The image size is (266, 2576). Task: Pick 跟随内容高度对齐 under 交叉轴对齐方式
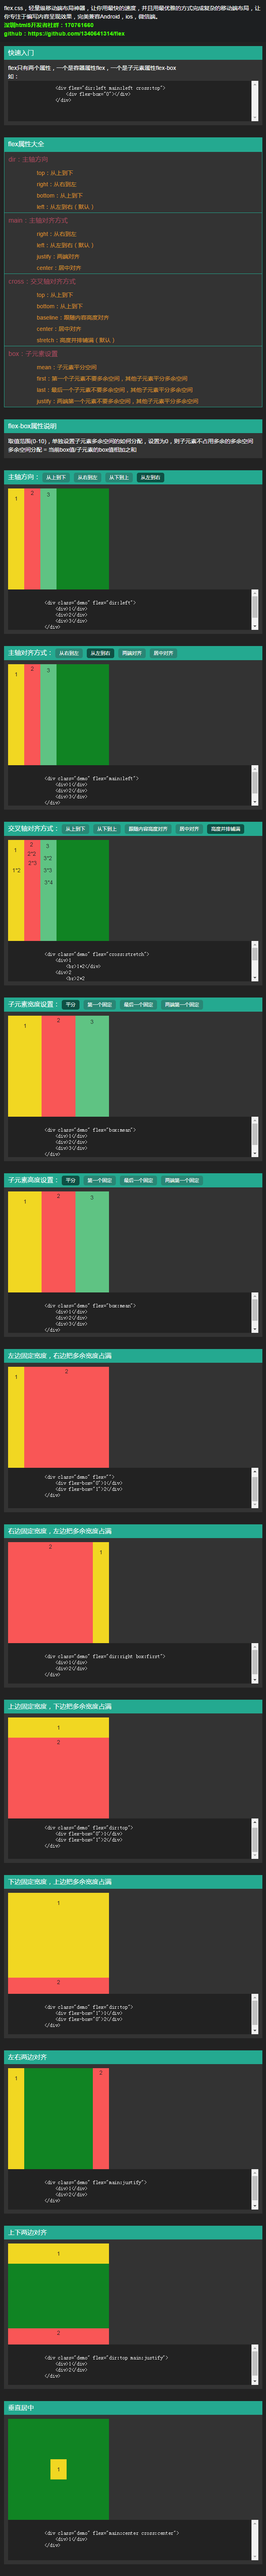(148, 829)
